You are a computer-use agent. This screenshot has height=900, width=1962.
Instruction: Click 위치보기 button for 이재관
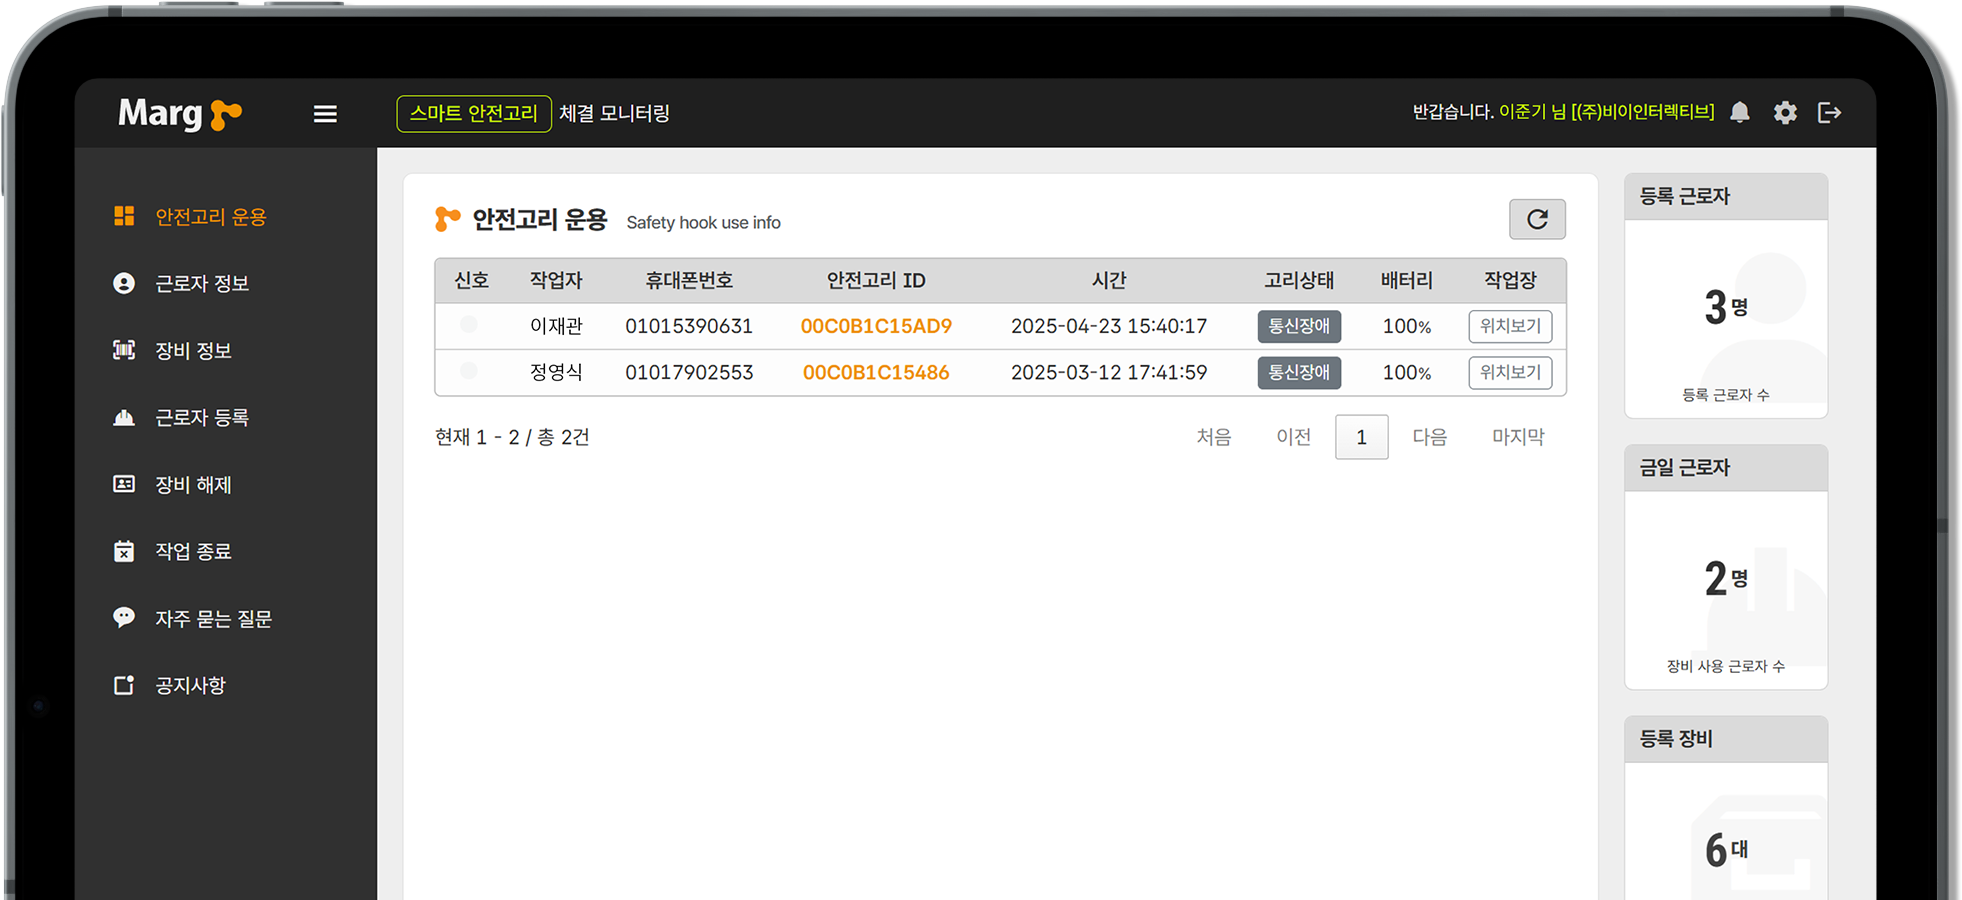[x=1510, y=326]
